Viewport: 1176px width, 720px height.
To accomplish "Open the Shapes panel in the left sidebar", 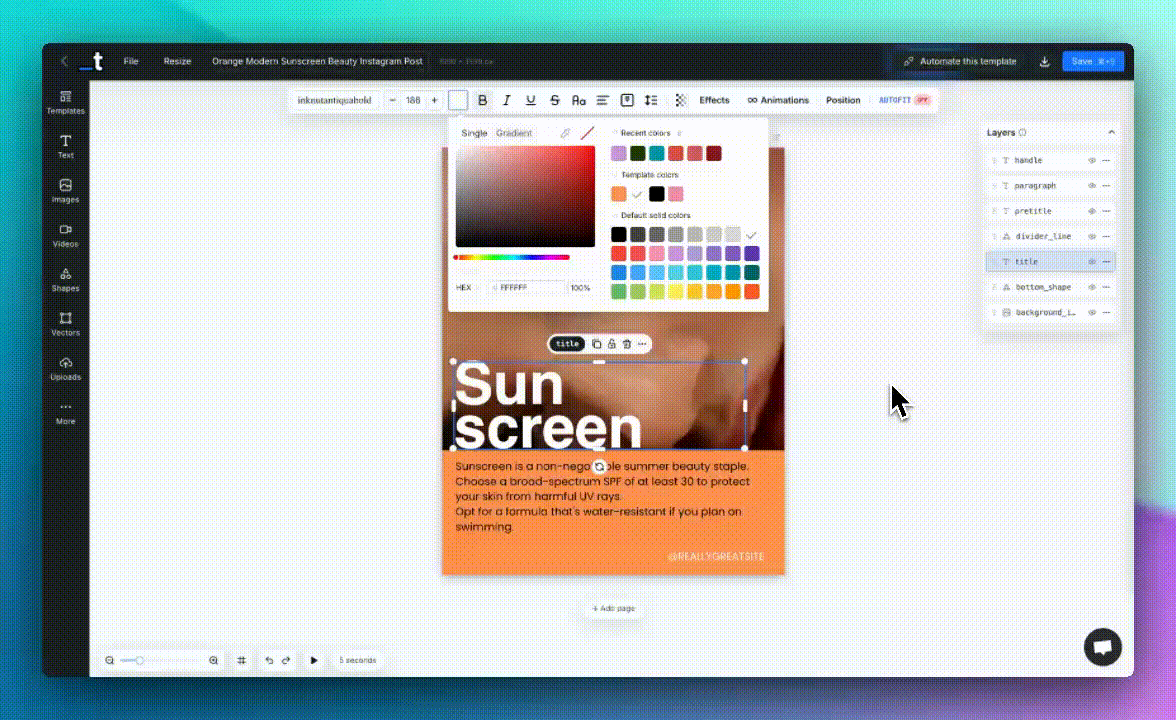I will tap(65, 279).
